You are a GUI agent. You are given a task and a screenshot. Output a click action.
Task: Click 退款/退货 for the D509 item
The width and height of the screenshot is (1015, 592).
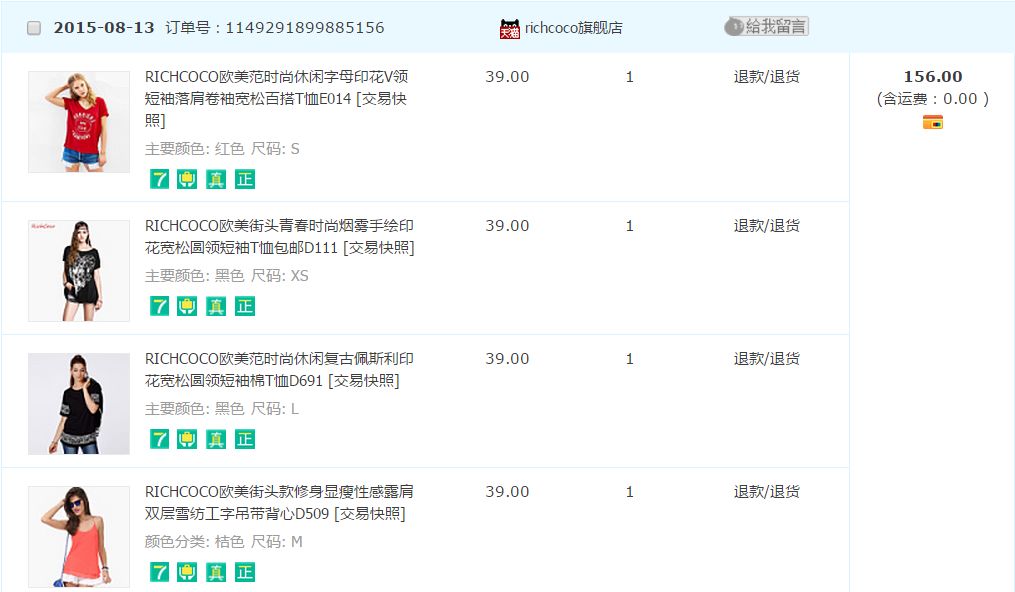pyautogui.click(x=766, y=492)
